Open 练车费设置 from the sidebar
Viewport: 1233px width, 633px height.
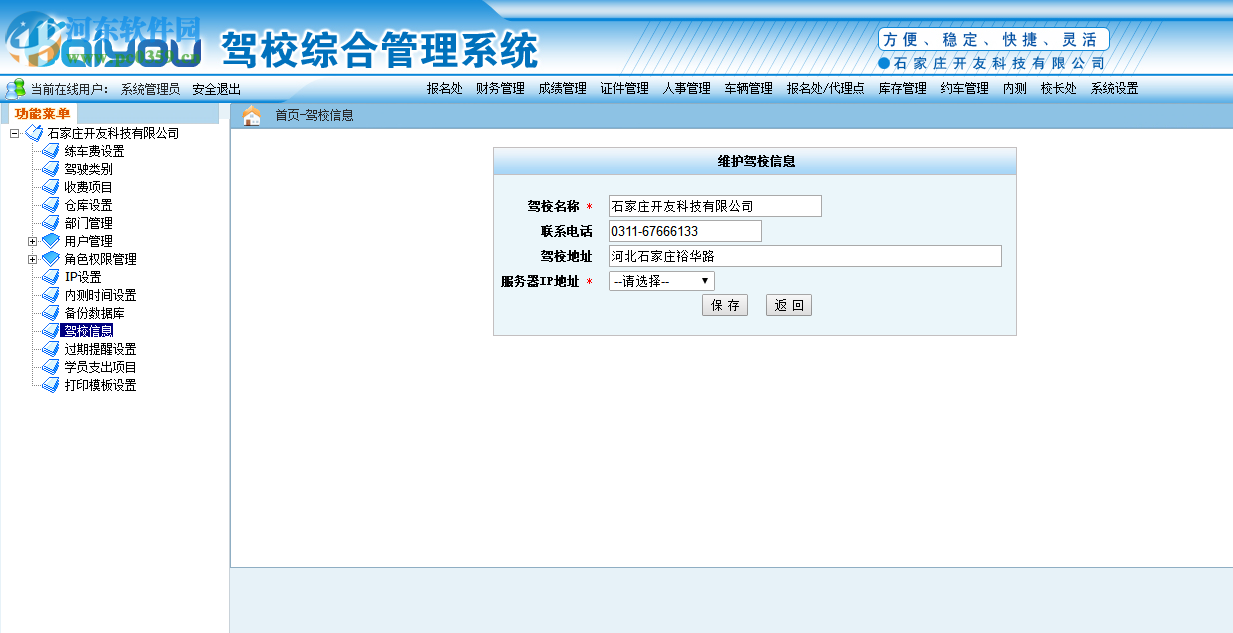[x=92, y=151]
